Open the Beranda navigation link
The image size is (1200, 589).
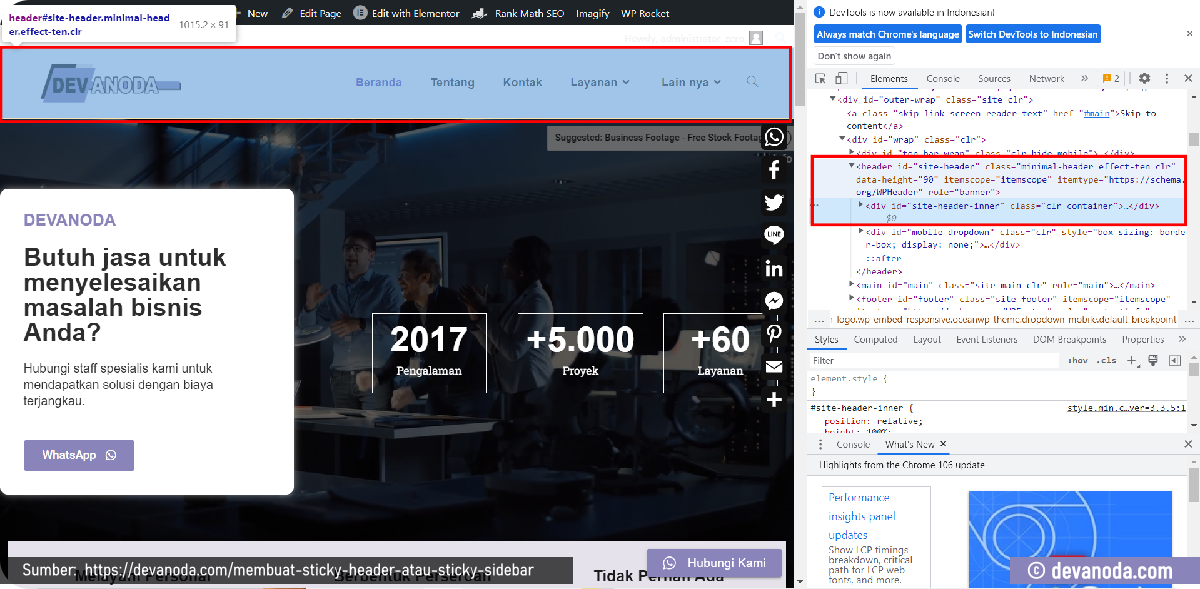[x=378, y=82]
